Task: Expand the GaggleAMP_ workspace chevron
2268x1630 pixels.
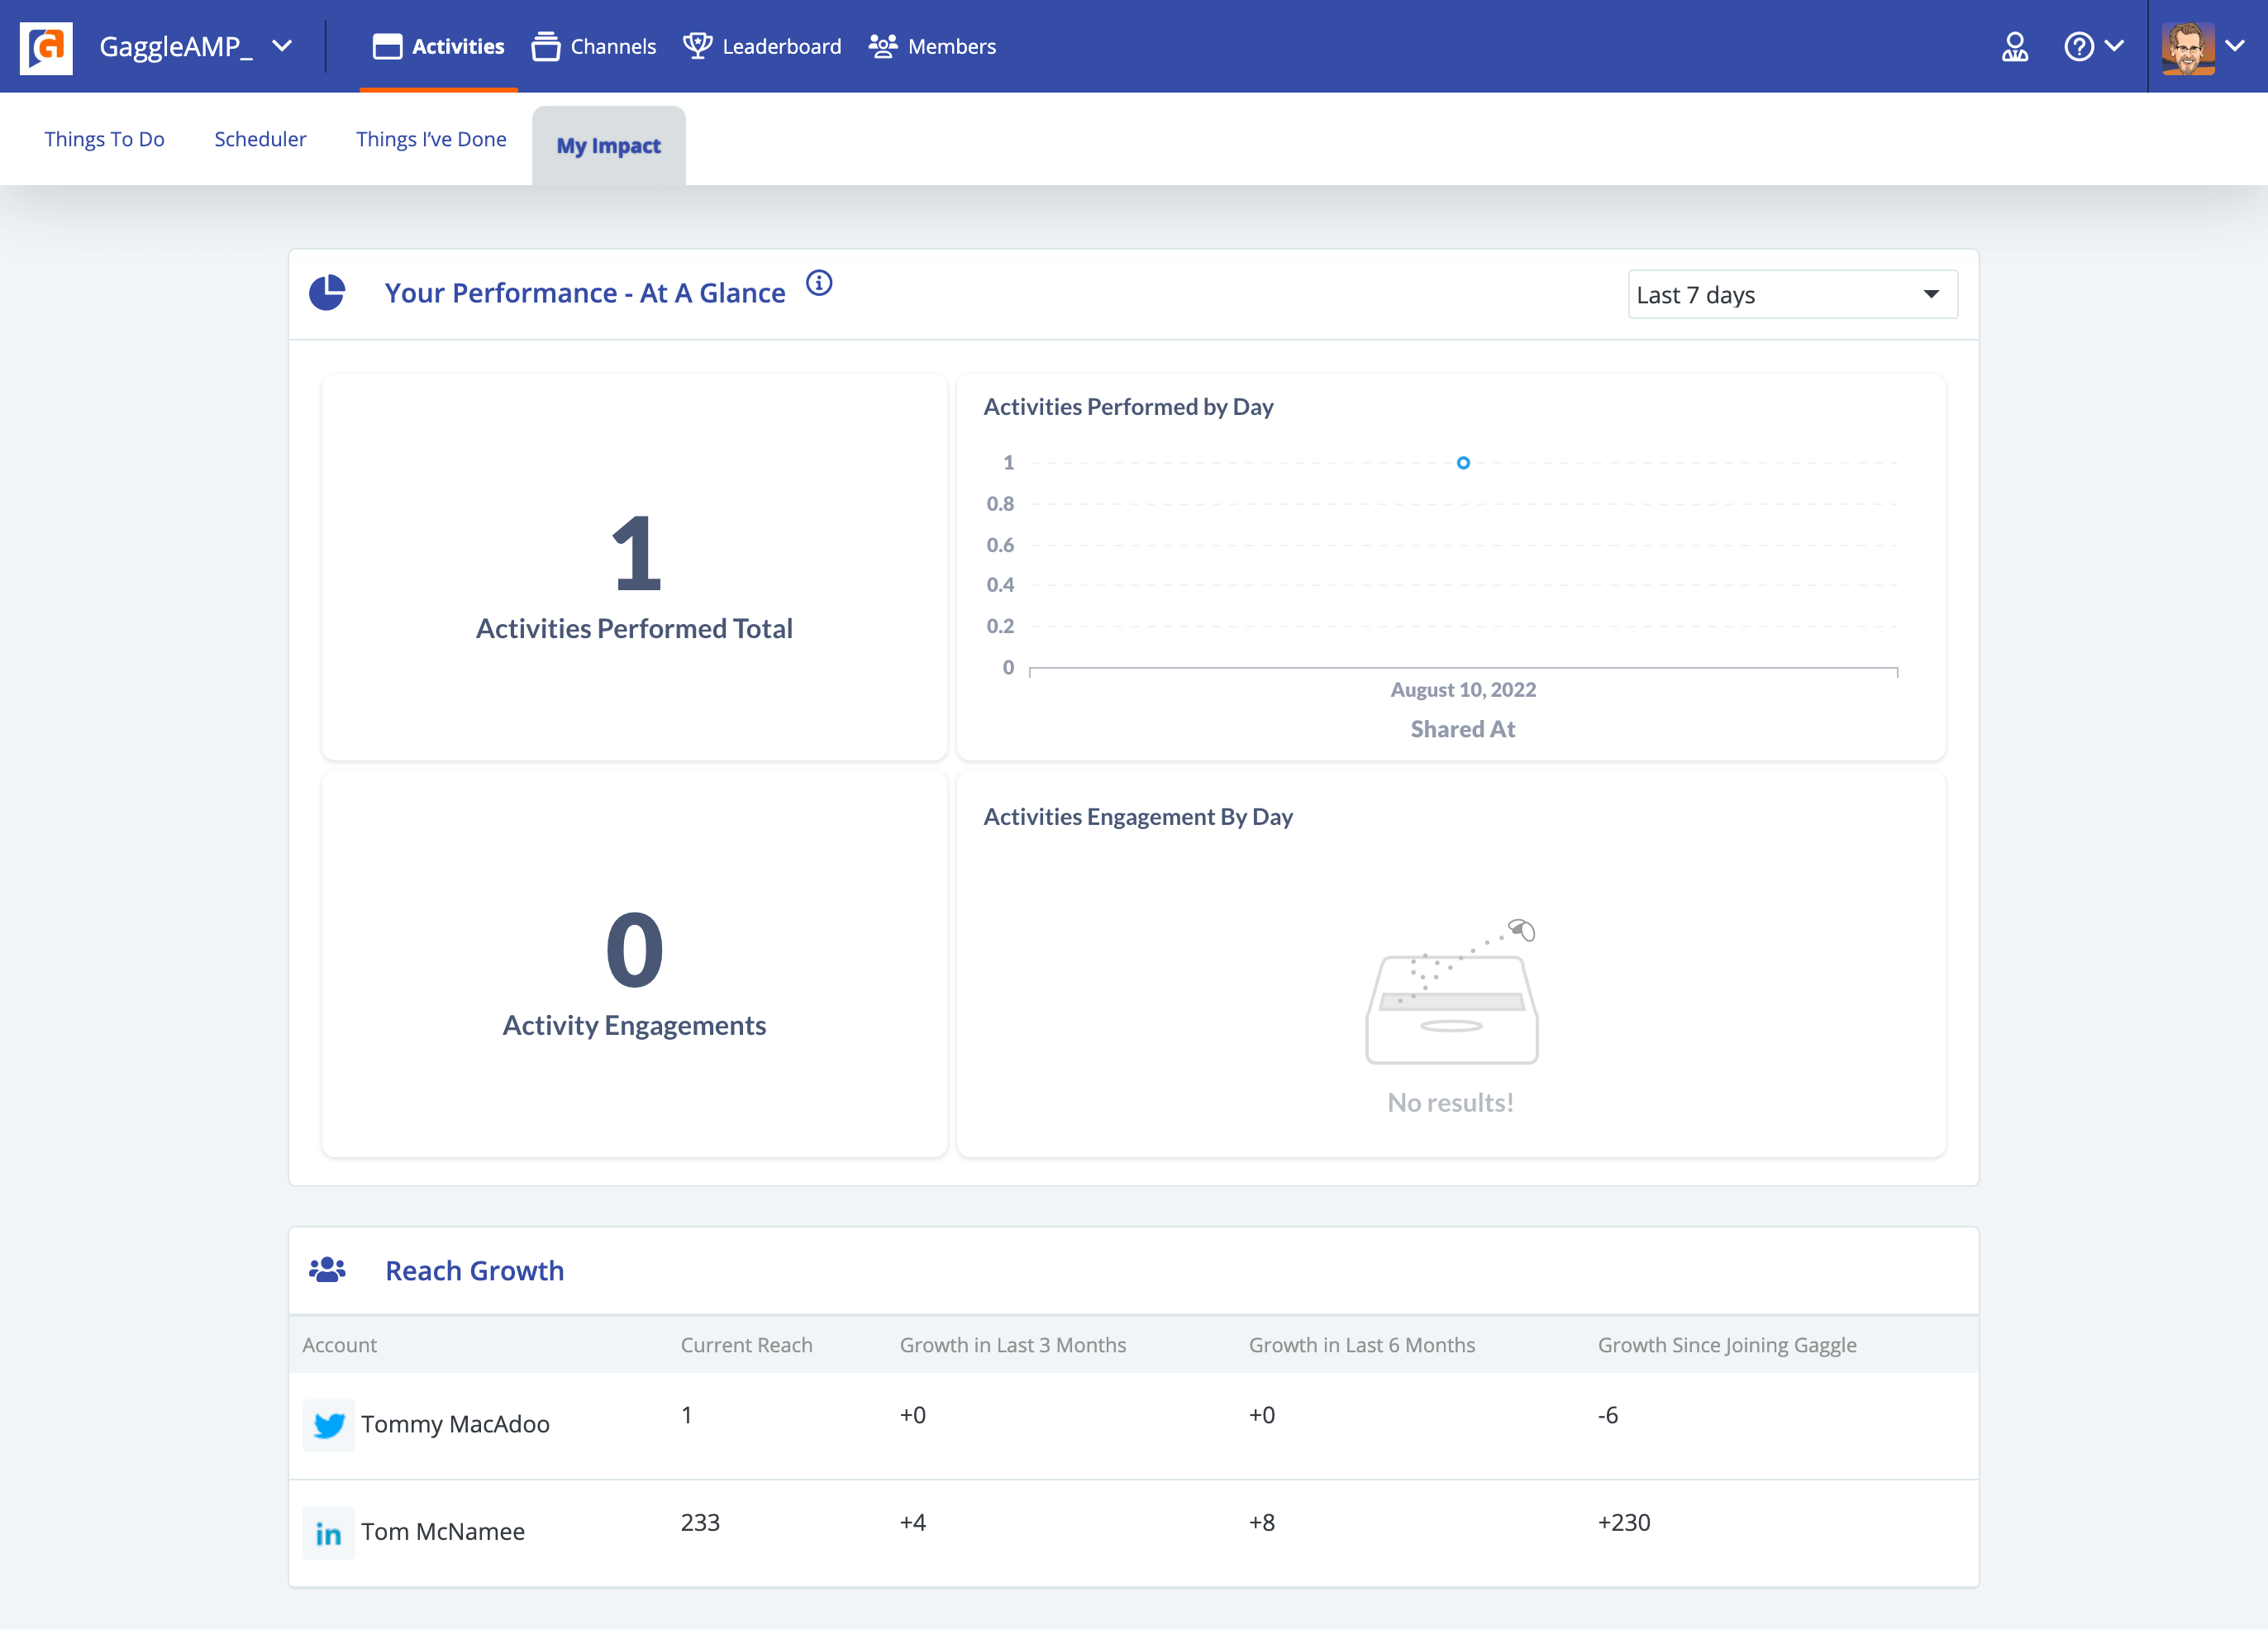Action: tap(283, 46)
